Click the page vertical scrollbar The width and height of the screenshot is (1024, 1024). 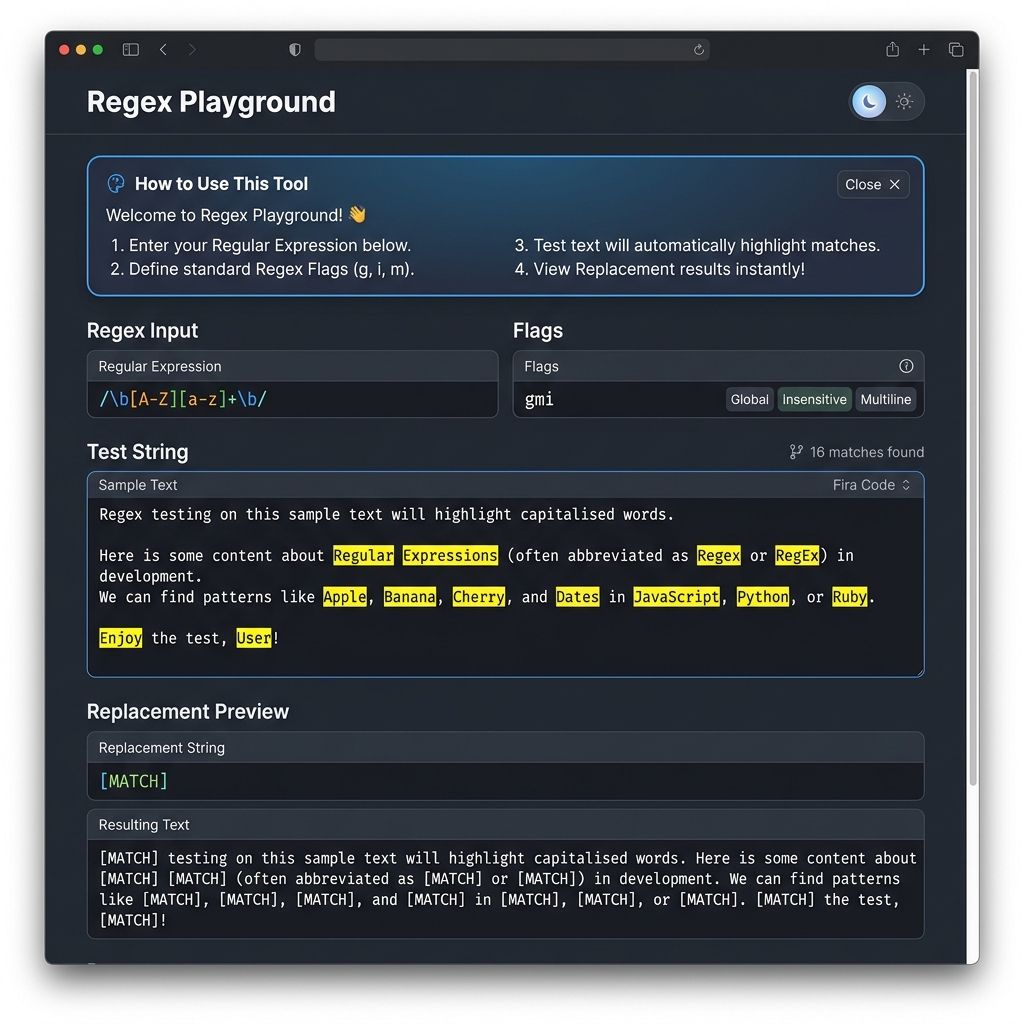[973, 428]
